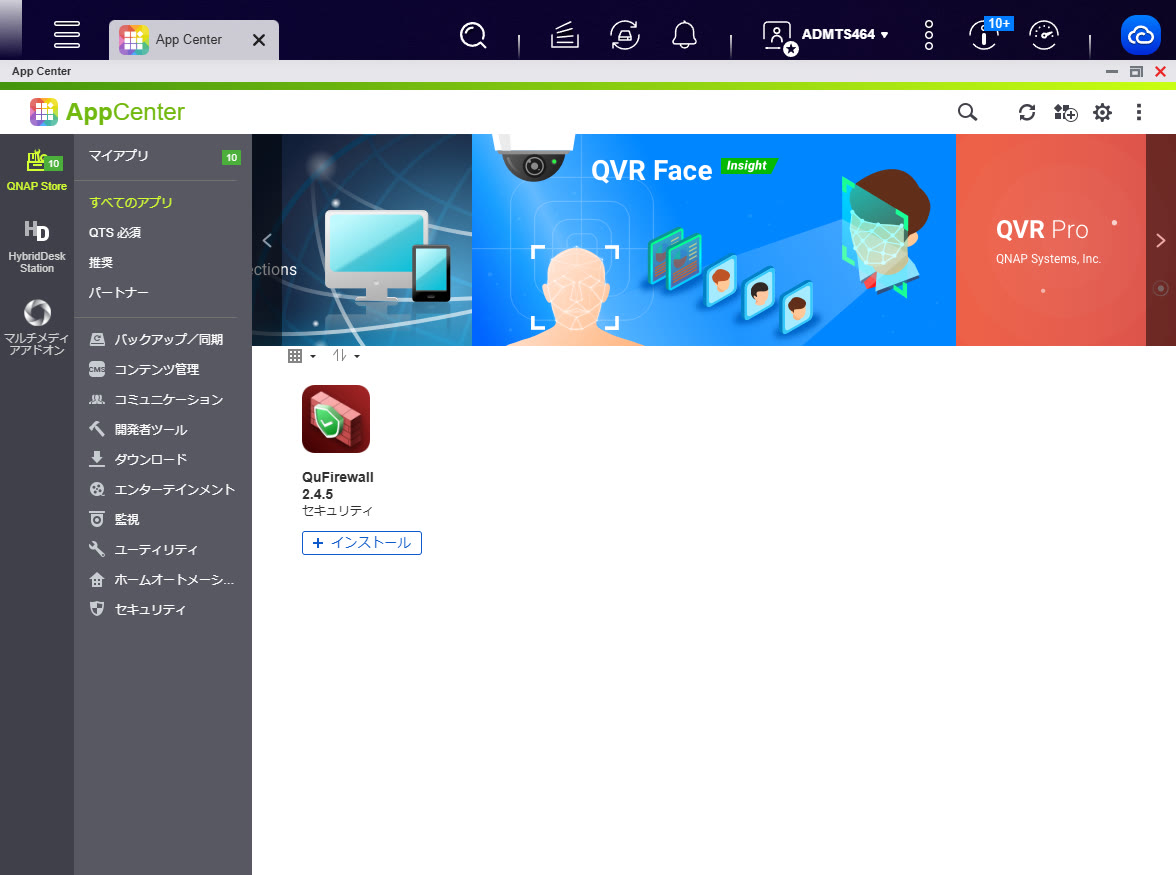The image size is (1176, 875).
Task: Close the App Center tab in the taskbar
Action: click(x=259, y=40)
